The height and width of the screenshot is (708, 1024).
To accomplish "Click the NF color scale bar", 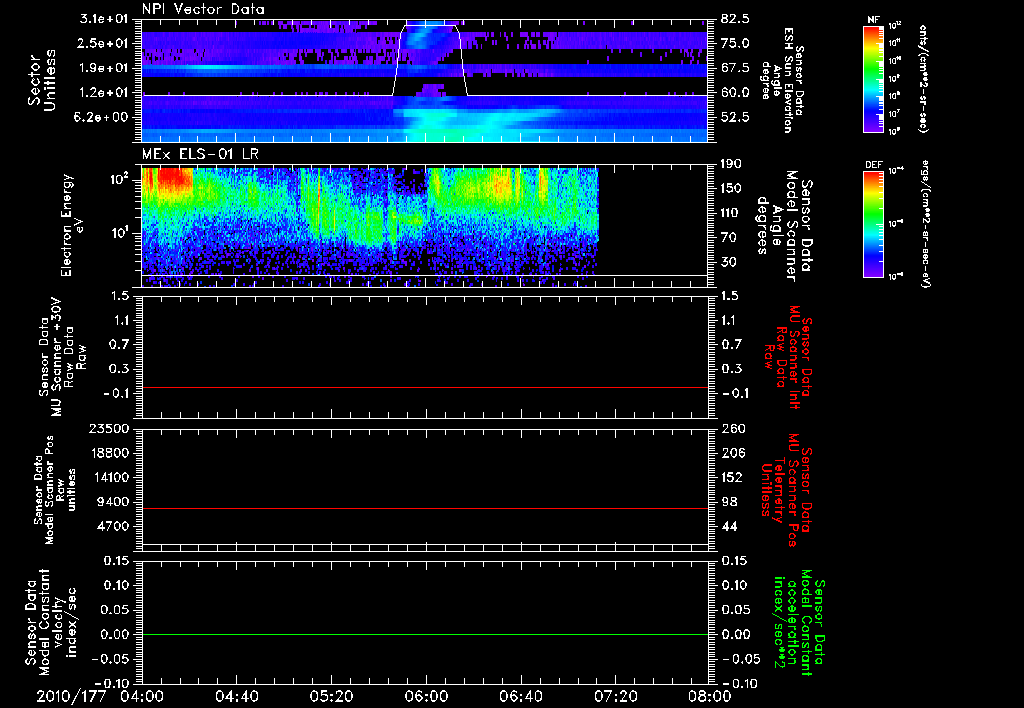I will (x=873, y=79).
